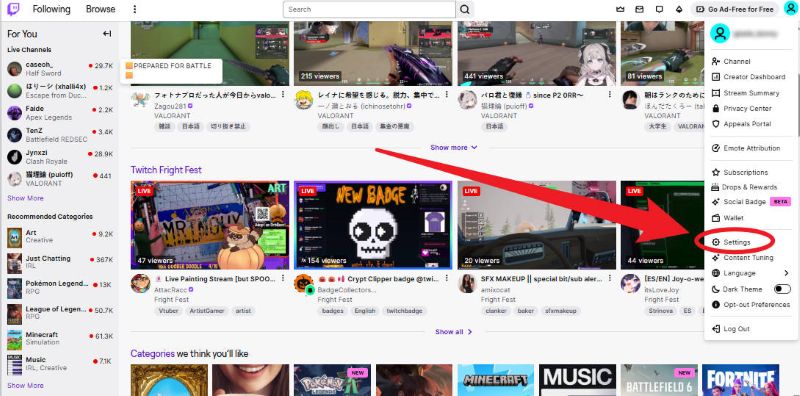This screenshot has width=800, height=396.
Task: Click the twitchbadge tag
Action: (x=404, y=311)
